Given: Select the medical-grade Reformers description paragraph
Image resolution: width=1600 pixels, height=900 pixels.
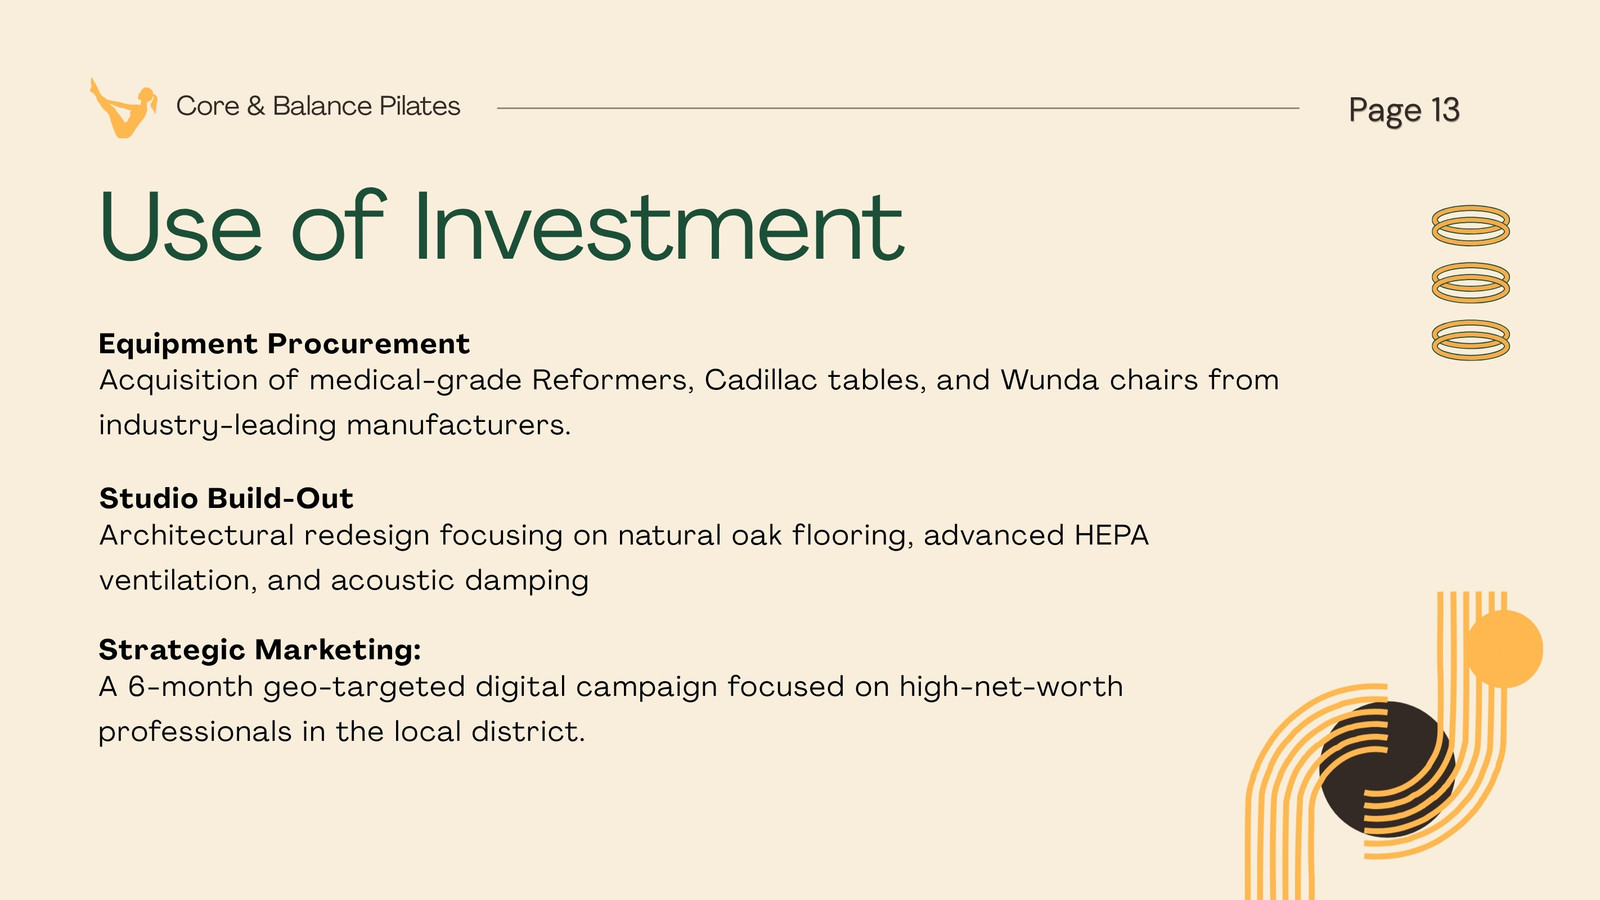Looking at the screenshot, I should coord(689,402).
